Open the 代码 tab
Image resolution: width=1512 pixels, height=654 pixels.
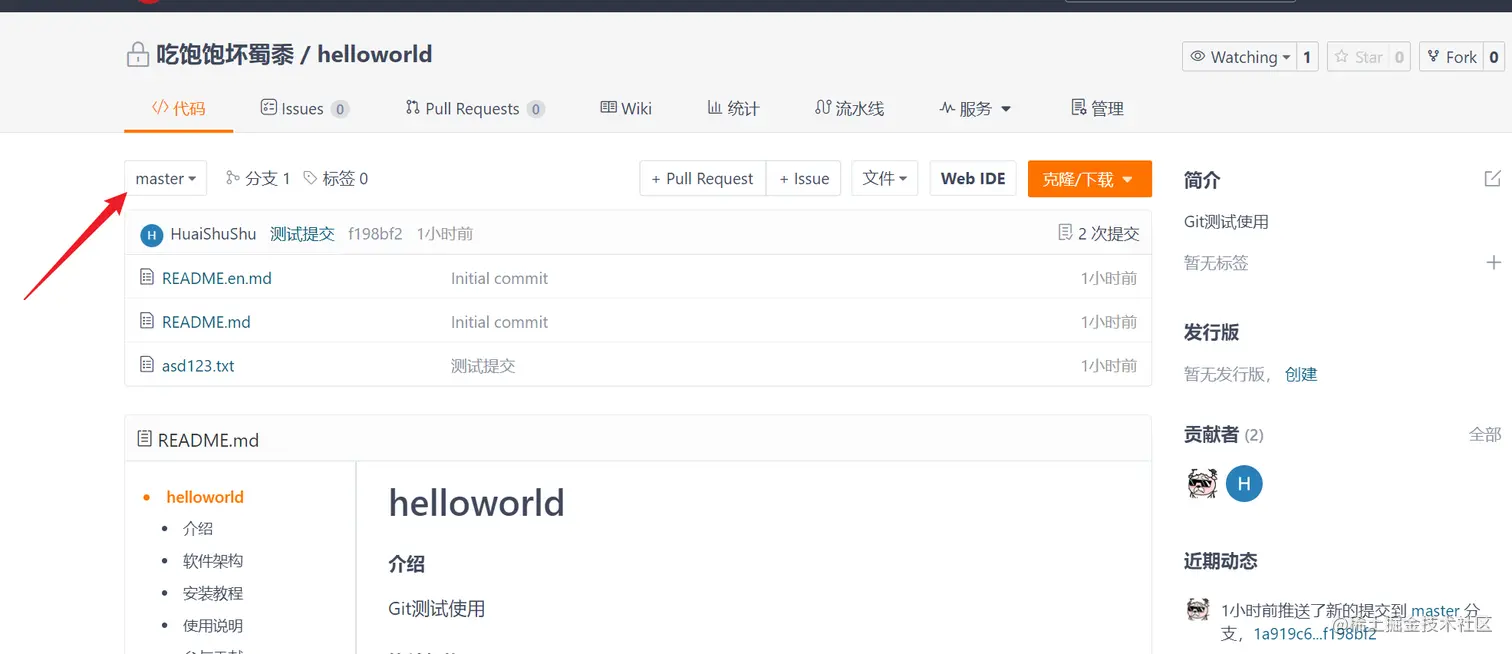coord(179,108)
